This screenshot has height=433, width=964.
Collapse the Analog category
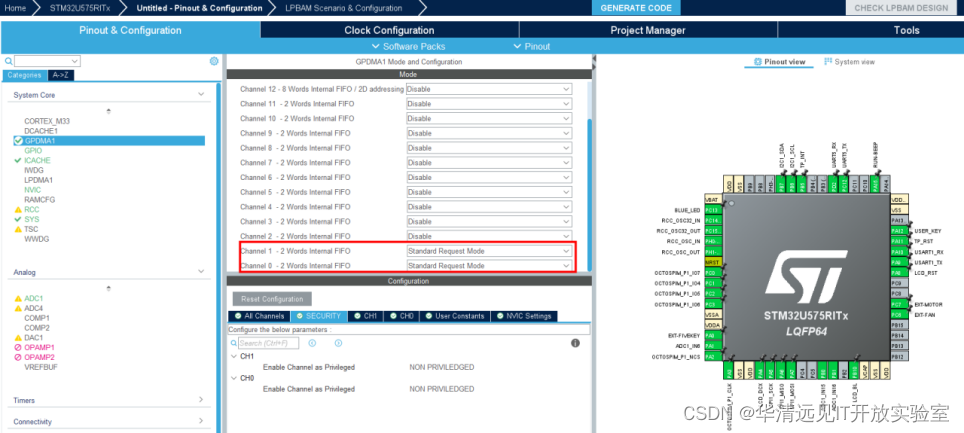pyautogui.click(x=200, y=272)
